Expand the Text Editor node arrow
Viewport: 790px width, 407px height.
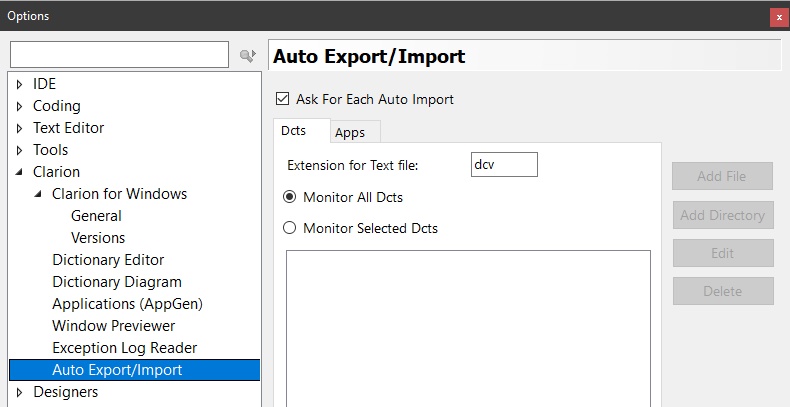tap(19, 128)
